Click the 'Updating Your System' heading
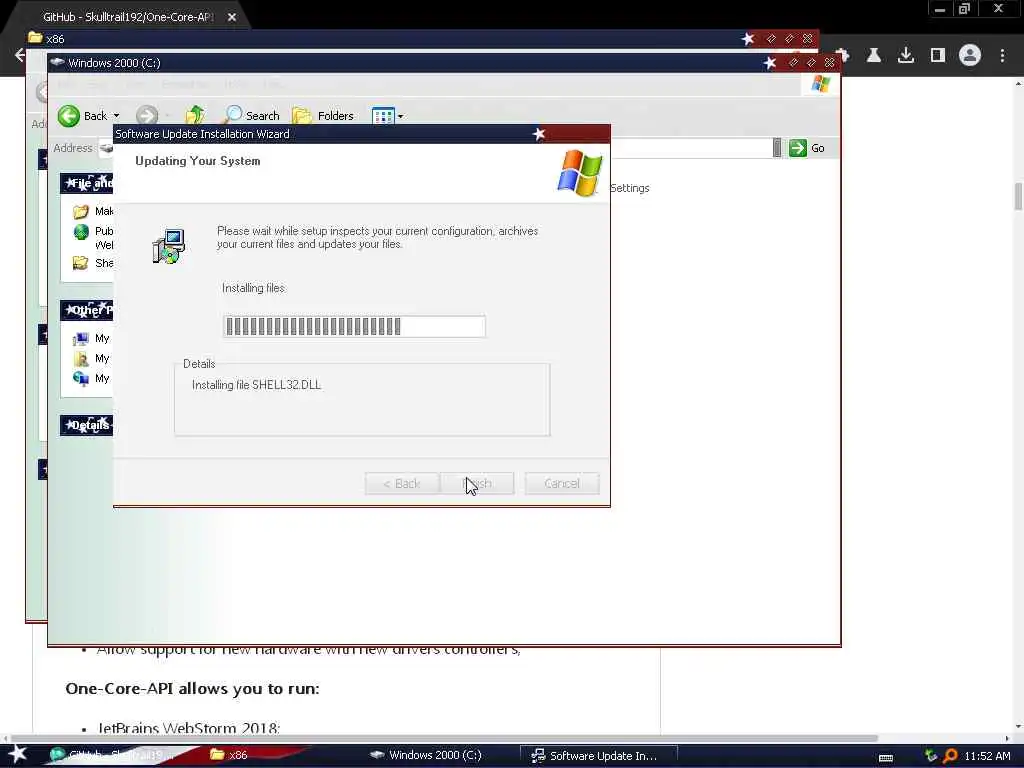The image size is (1024, 768). point(198,161)
